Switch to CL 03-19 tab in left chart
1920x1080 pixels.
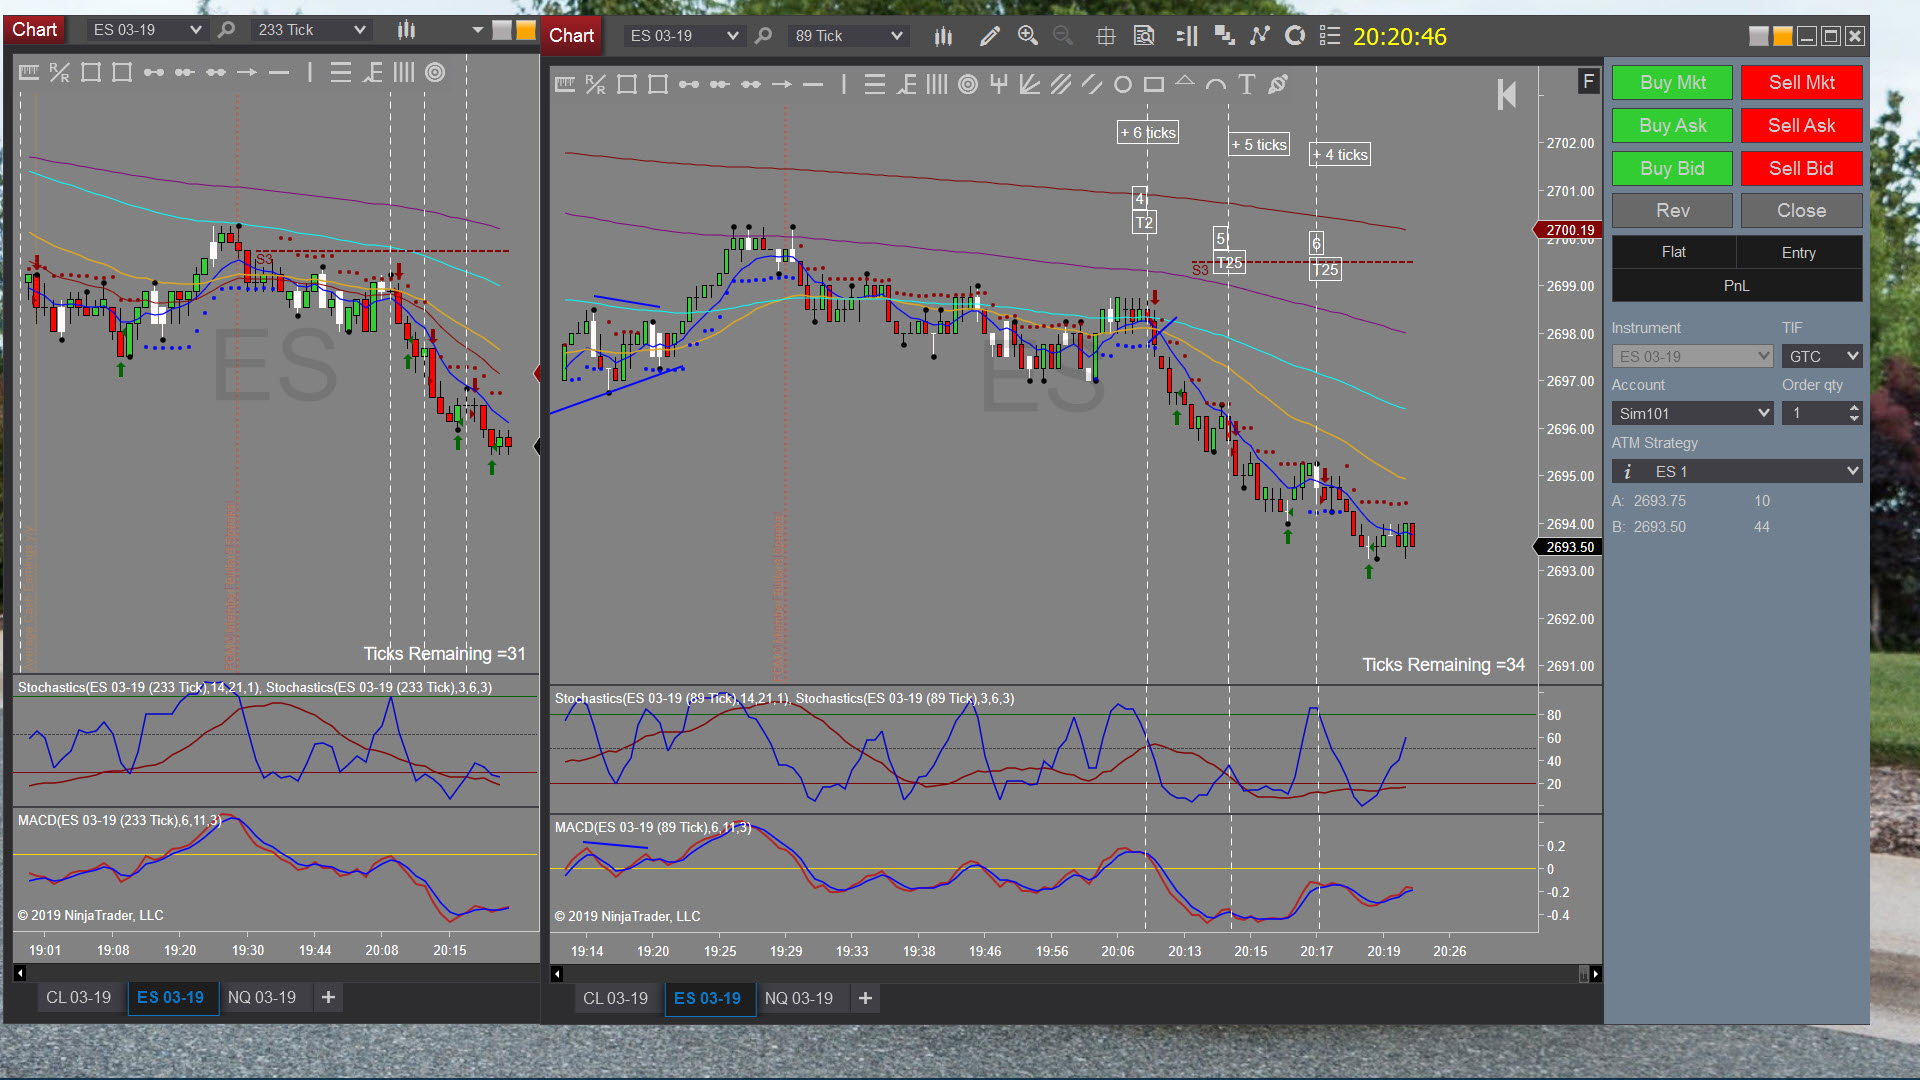[78, 997]
